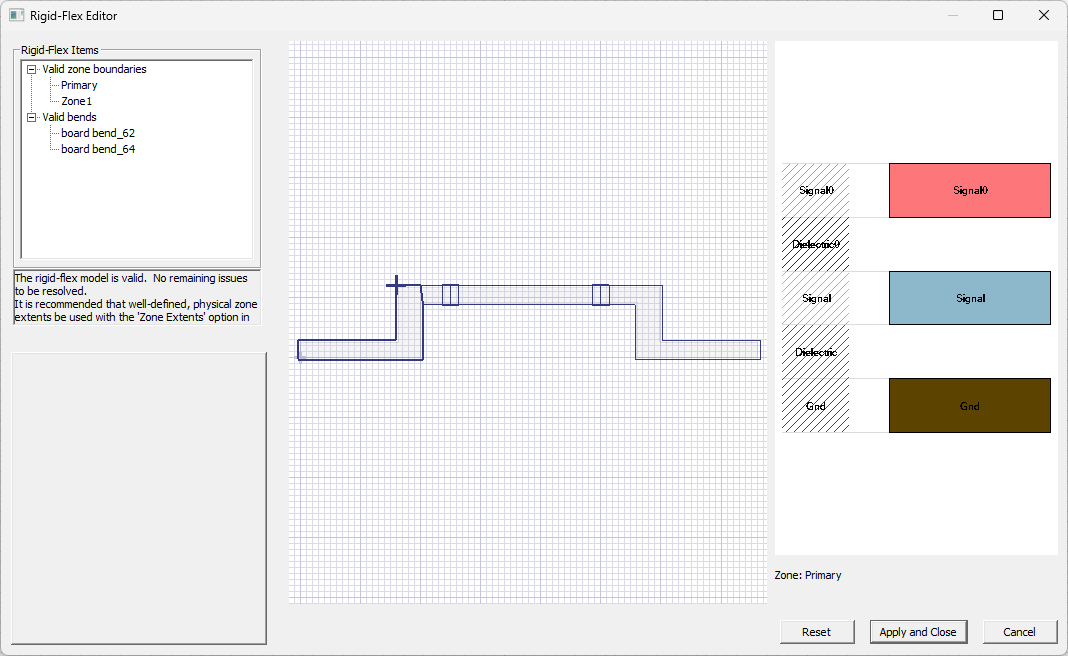Collapse the Valid bends branch
The image size is (1068, 656).
tap(31, 116)
